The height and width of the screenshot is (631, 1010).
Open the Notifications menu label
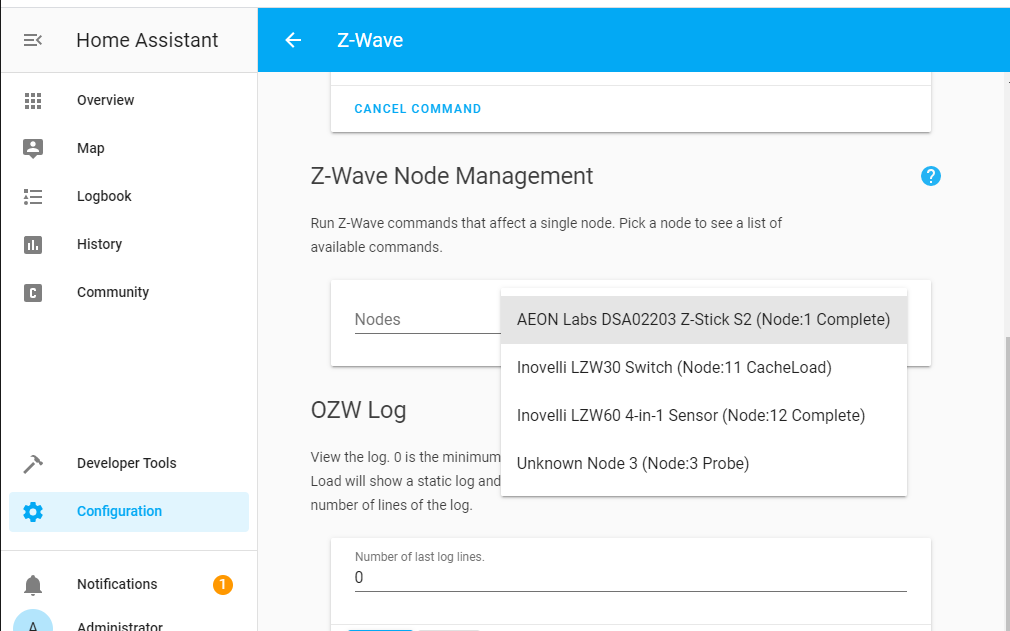(x=117, y=584)
